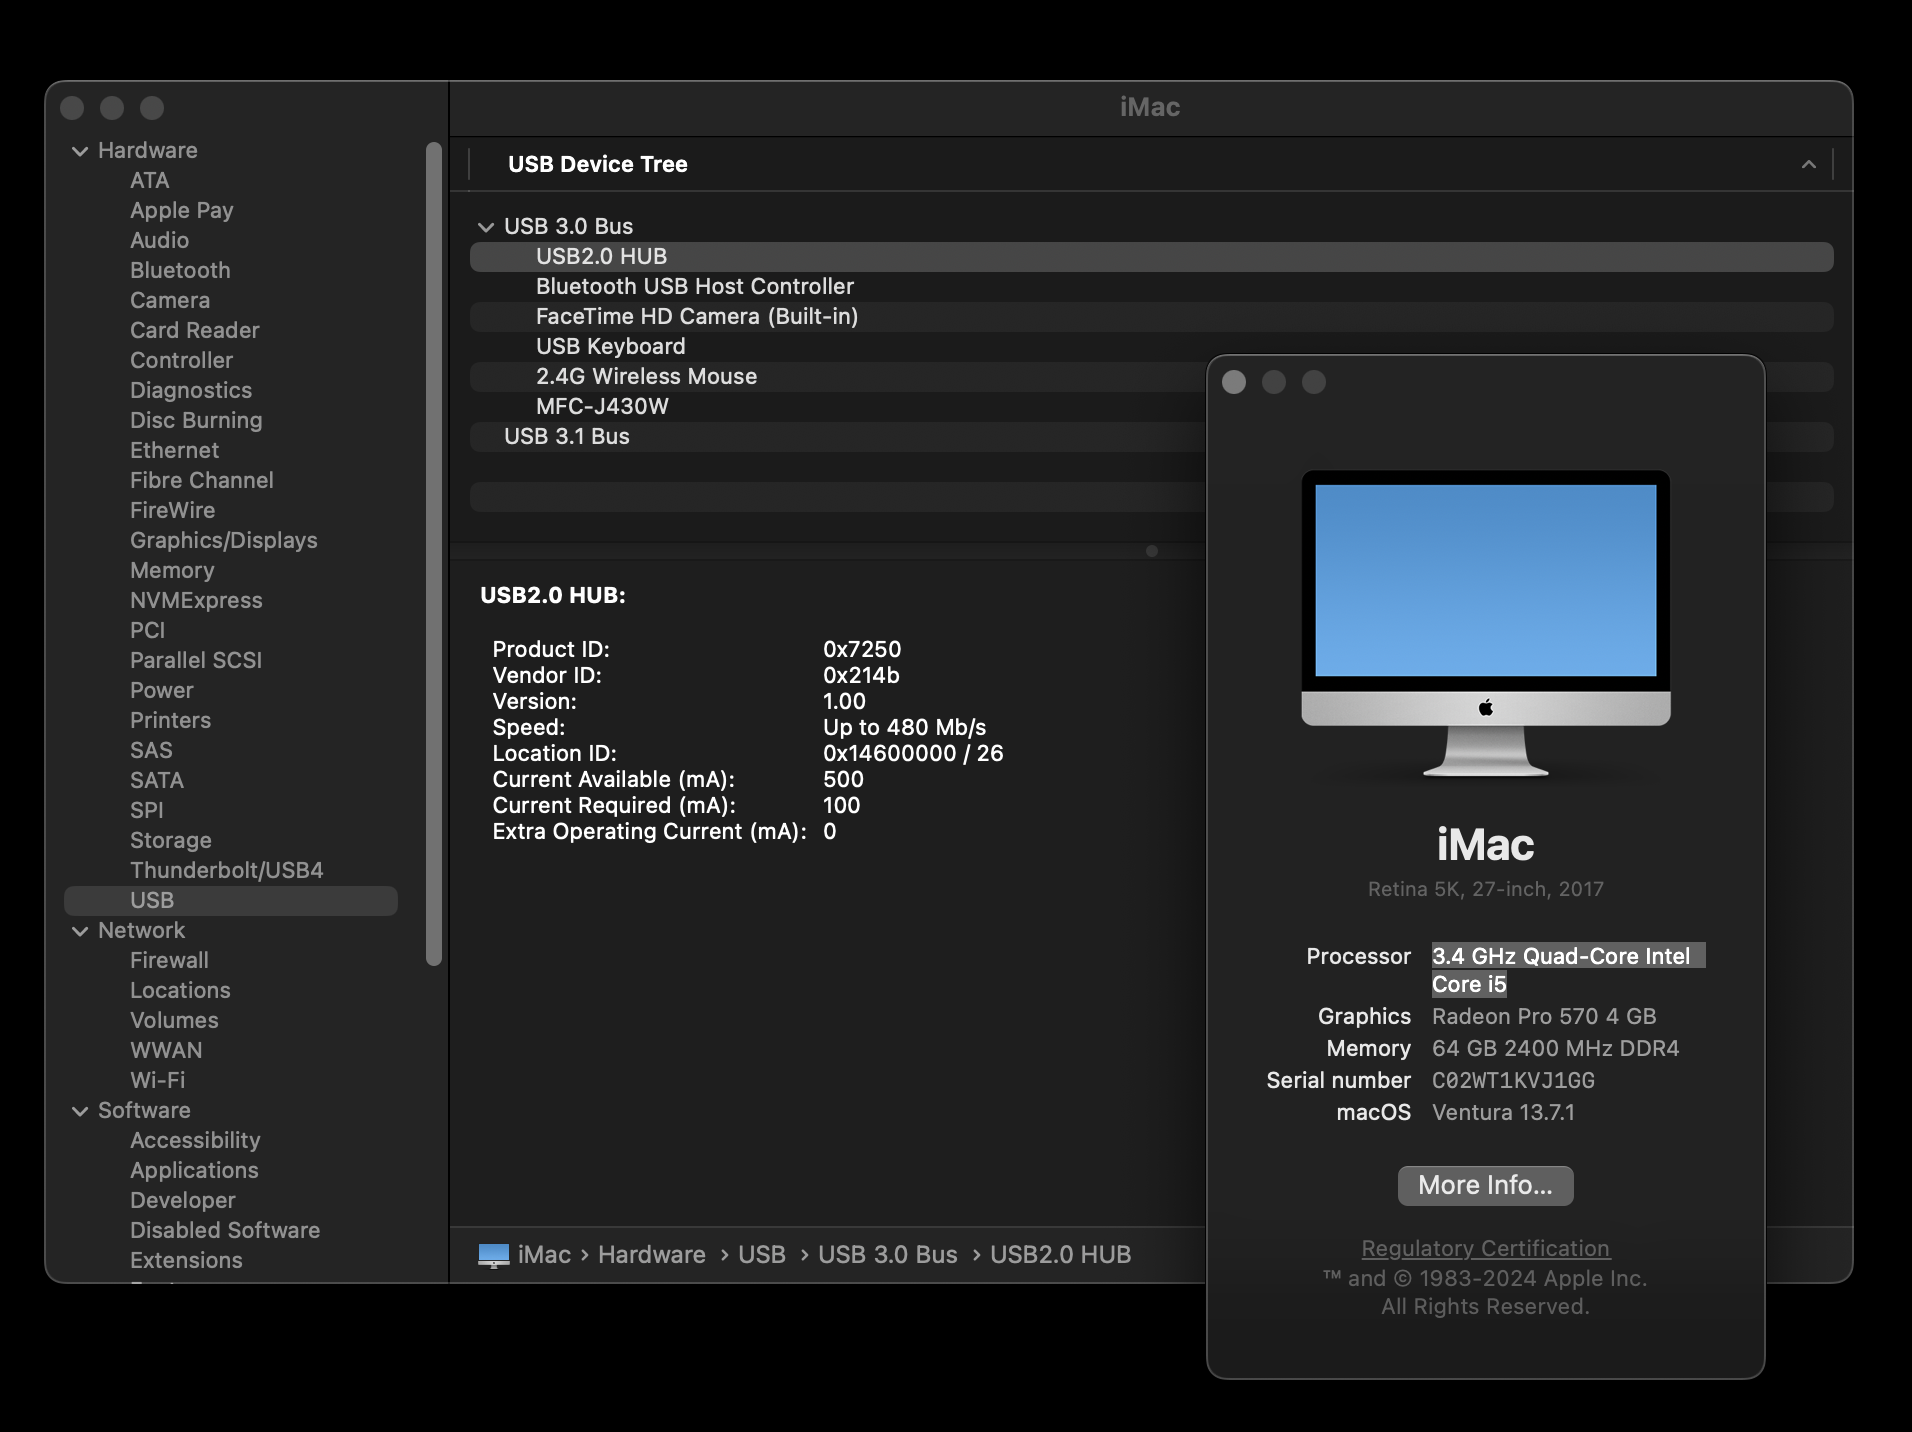Collapse the Hardware section in sidebar
This screenshot has width=1912, height=1432.
click(x=80, y=151)
